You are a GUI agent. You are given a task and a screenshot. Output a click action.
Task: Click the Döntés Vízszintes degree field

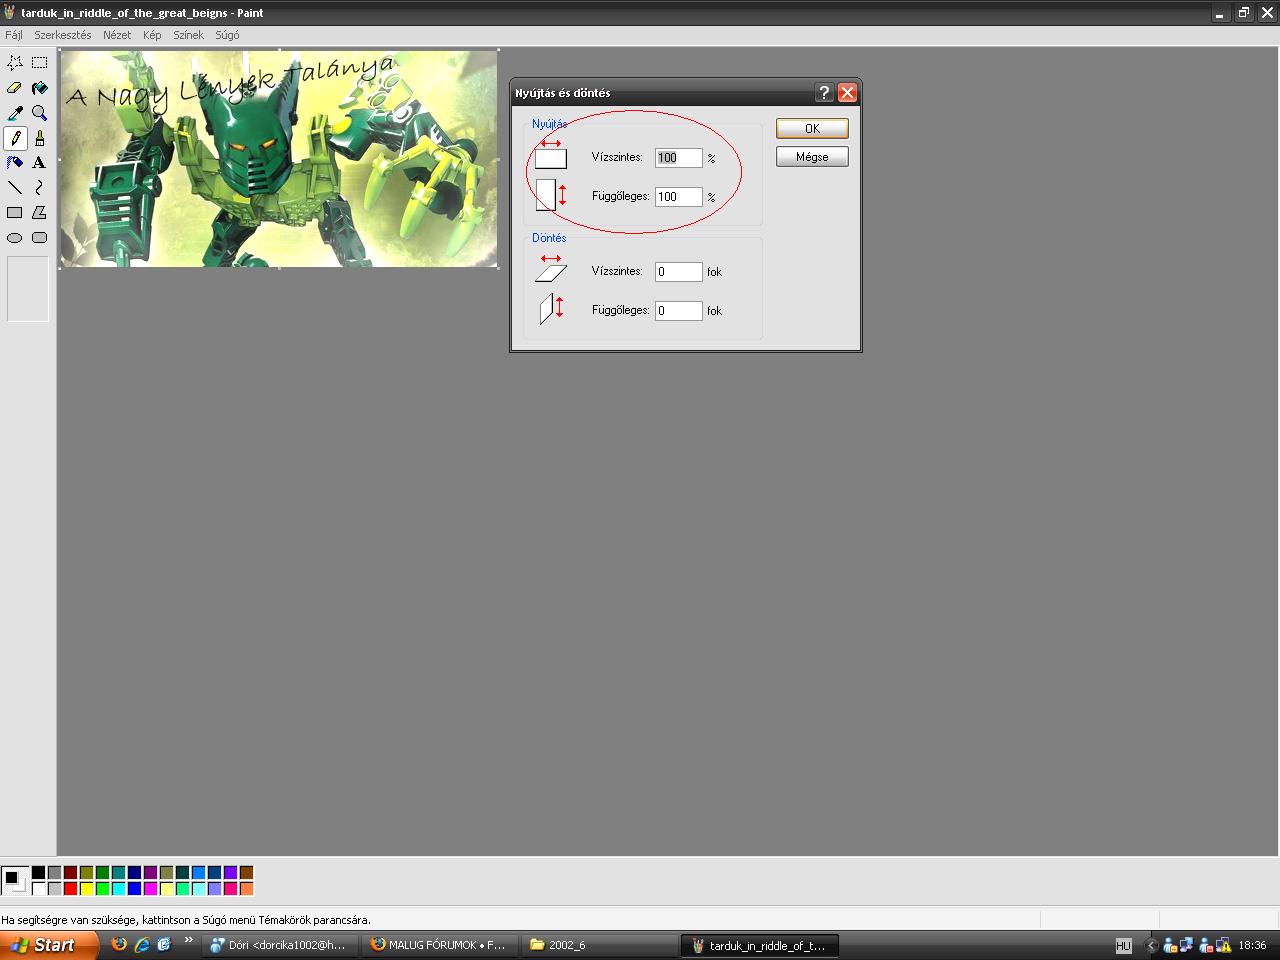(679, 272)
